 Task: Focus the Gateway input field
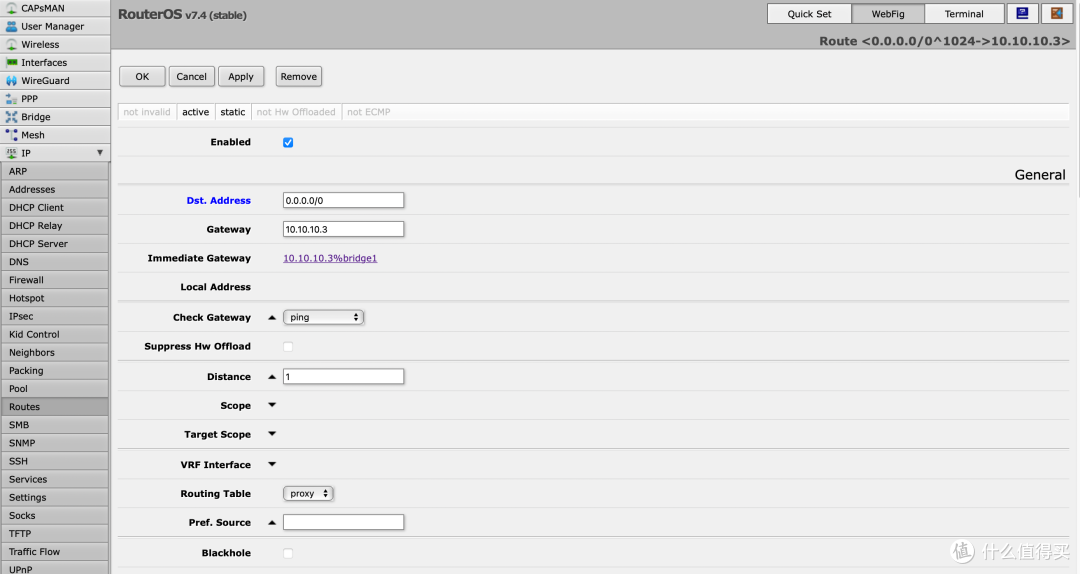click(x=343, y=229)
